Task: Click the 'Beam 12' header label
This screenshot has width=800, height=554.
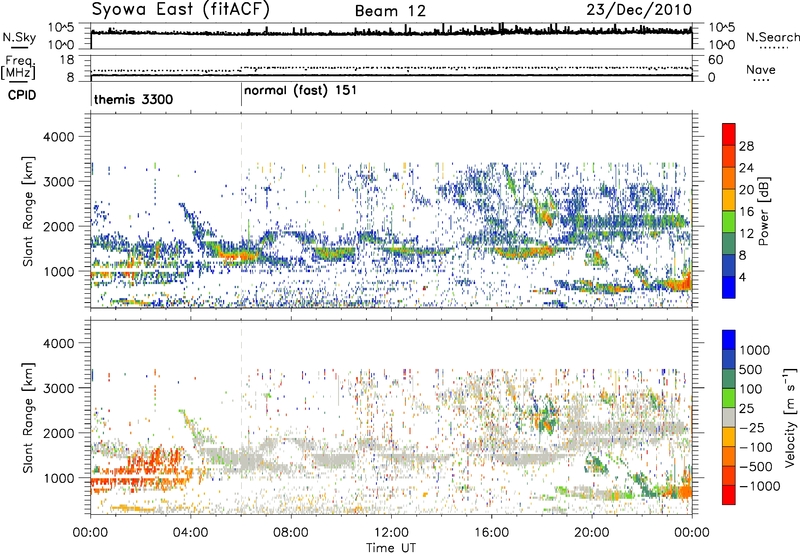Action: [390, 11]
